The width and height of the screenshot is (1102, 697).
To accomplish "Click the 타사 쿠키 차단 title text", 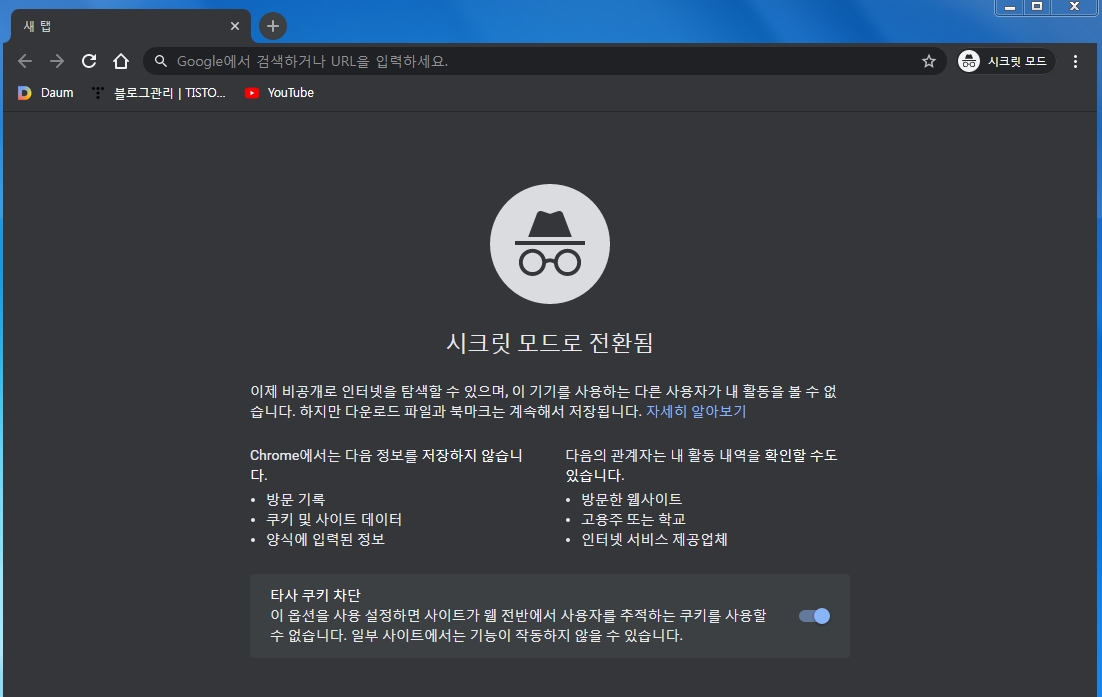I will [316, 595].
